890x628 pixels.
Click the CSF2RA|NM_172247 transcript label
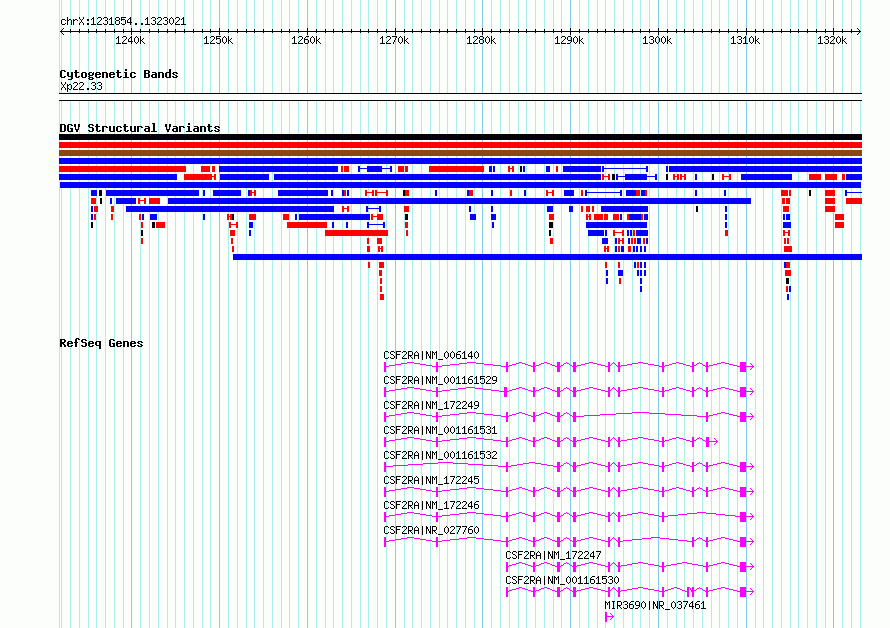click(x=553, y=555)
